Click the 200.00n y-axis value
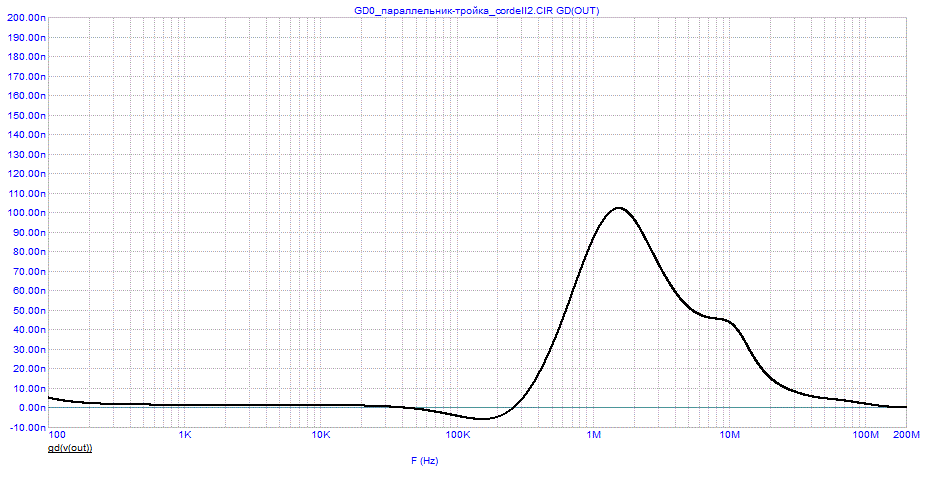Viewport: 933px width, 478px height. pos(26,17)
